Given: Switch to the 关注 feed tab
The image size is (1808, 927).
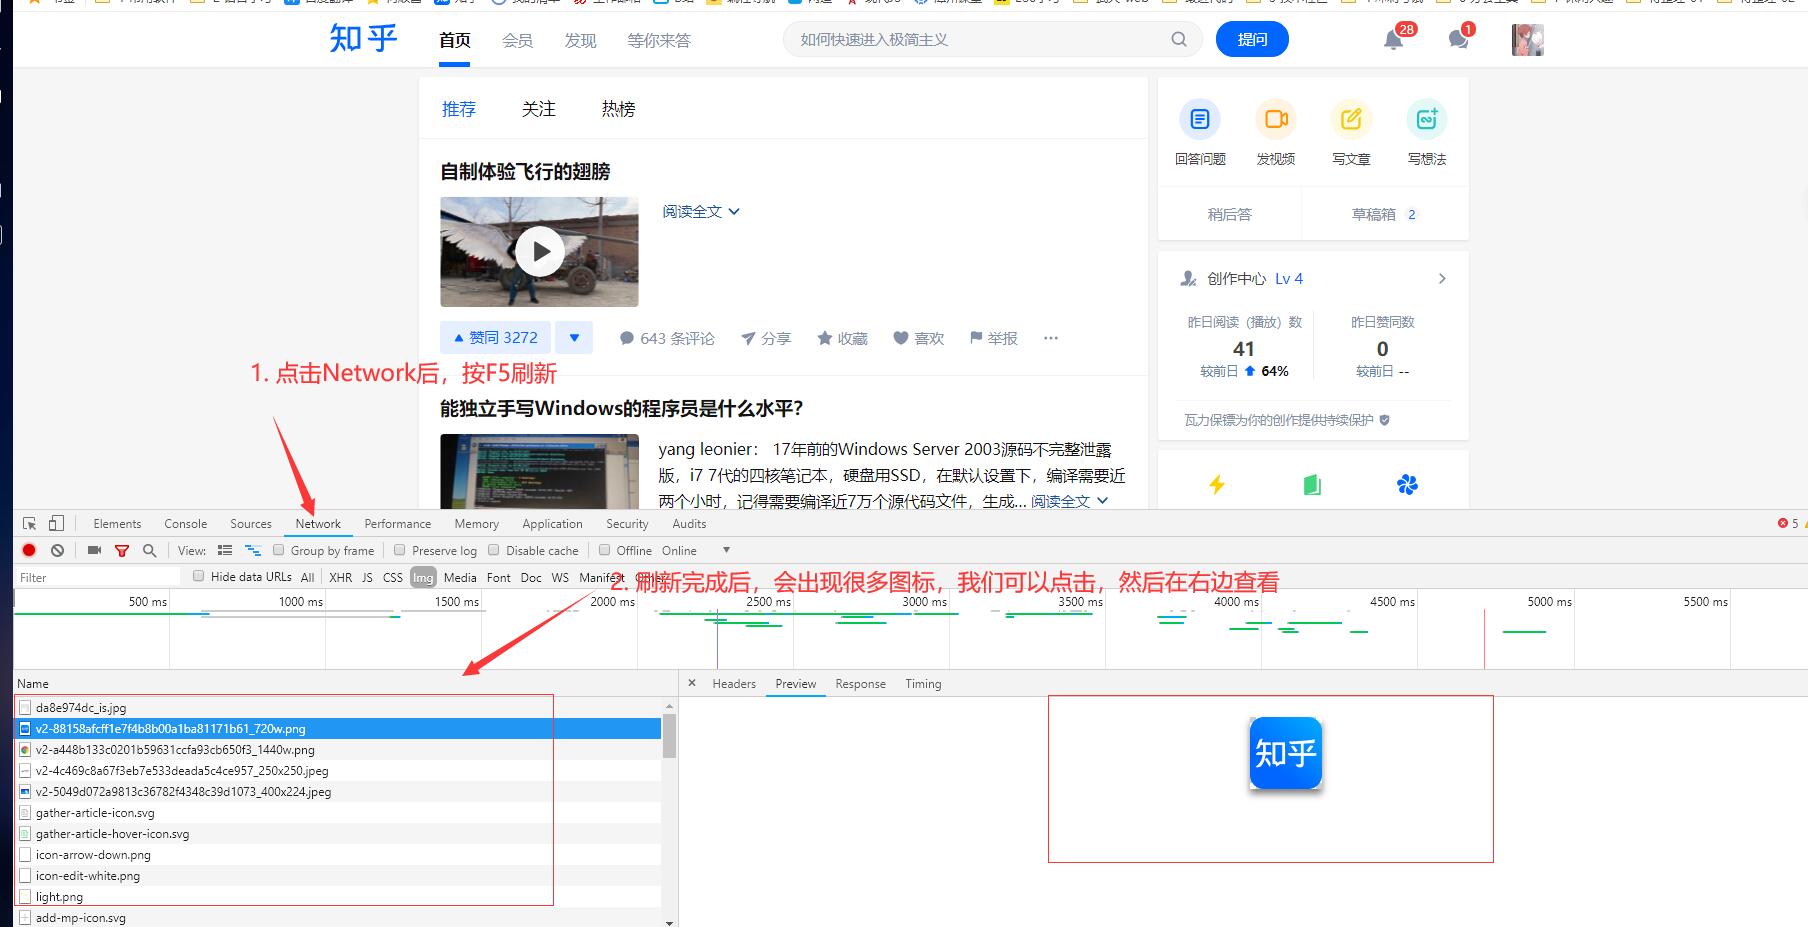Looking at the screenshot, I should pyautogui.click(x=538, y=108).
